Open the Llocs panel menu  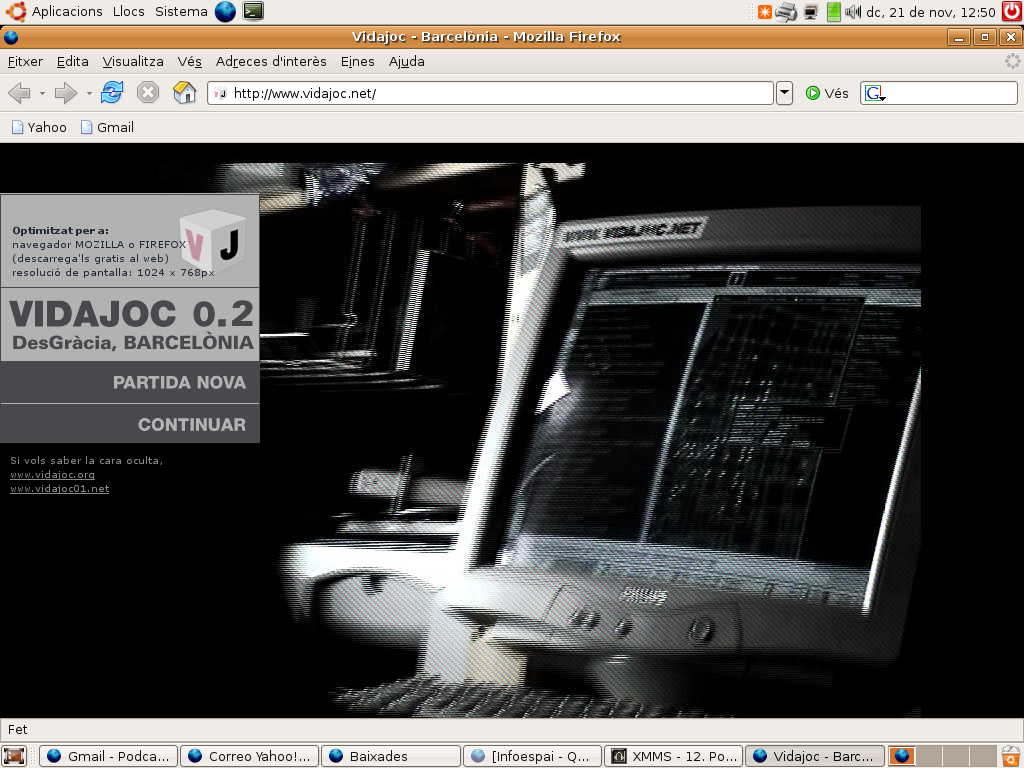(x=129, y=12)
